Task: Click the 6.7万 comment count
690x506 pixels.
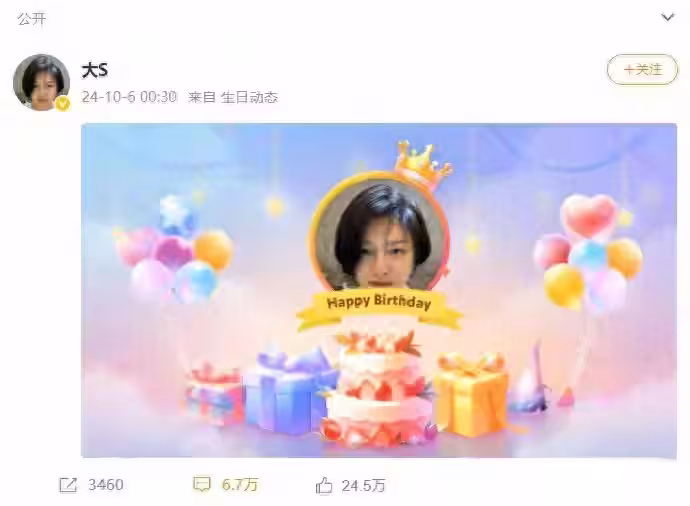Action: pyautogui.click(x=240, y=485)
